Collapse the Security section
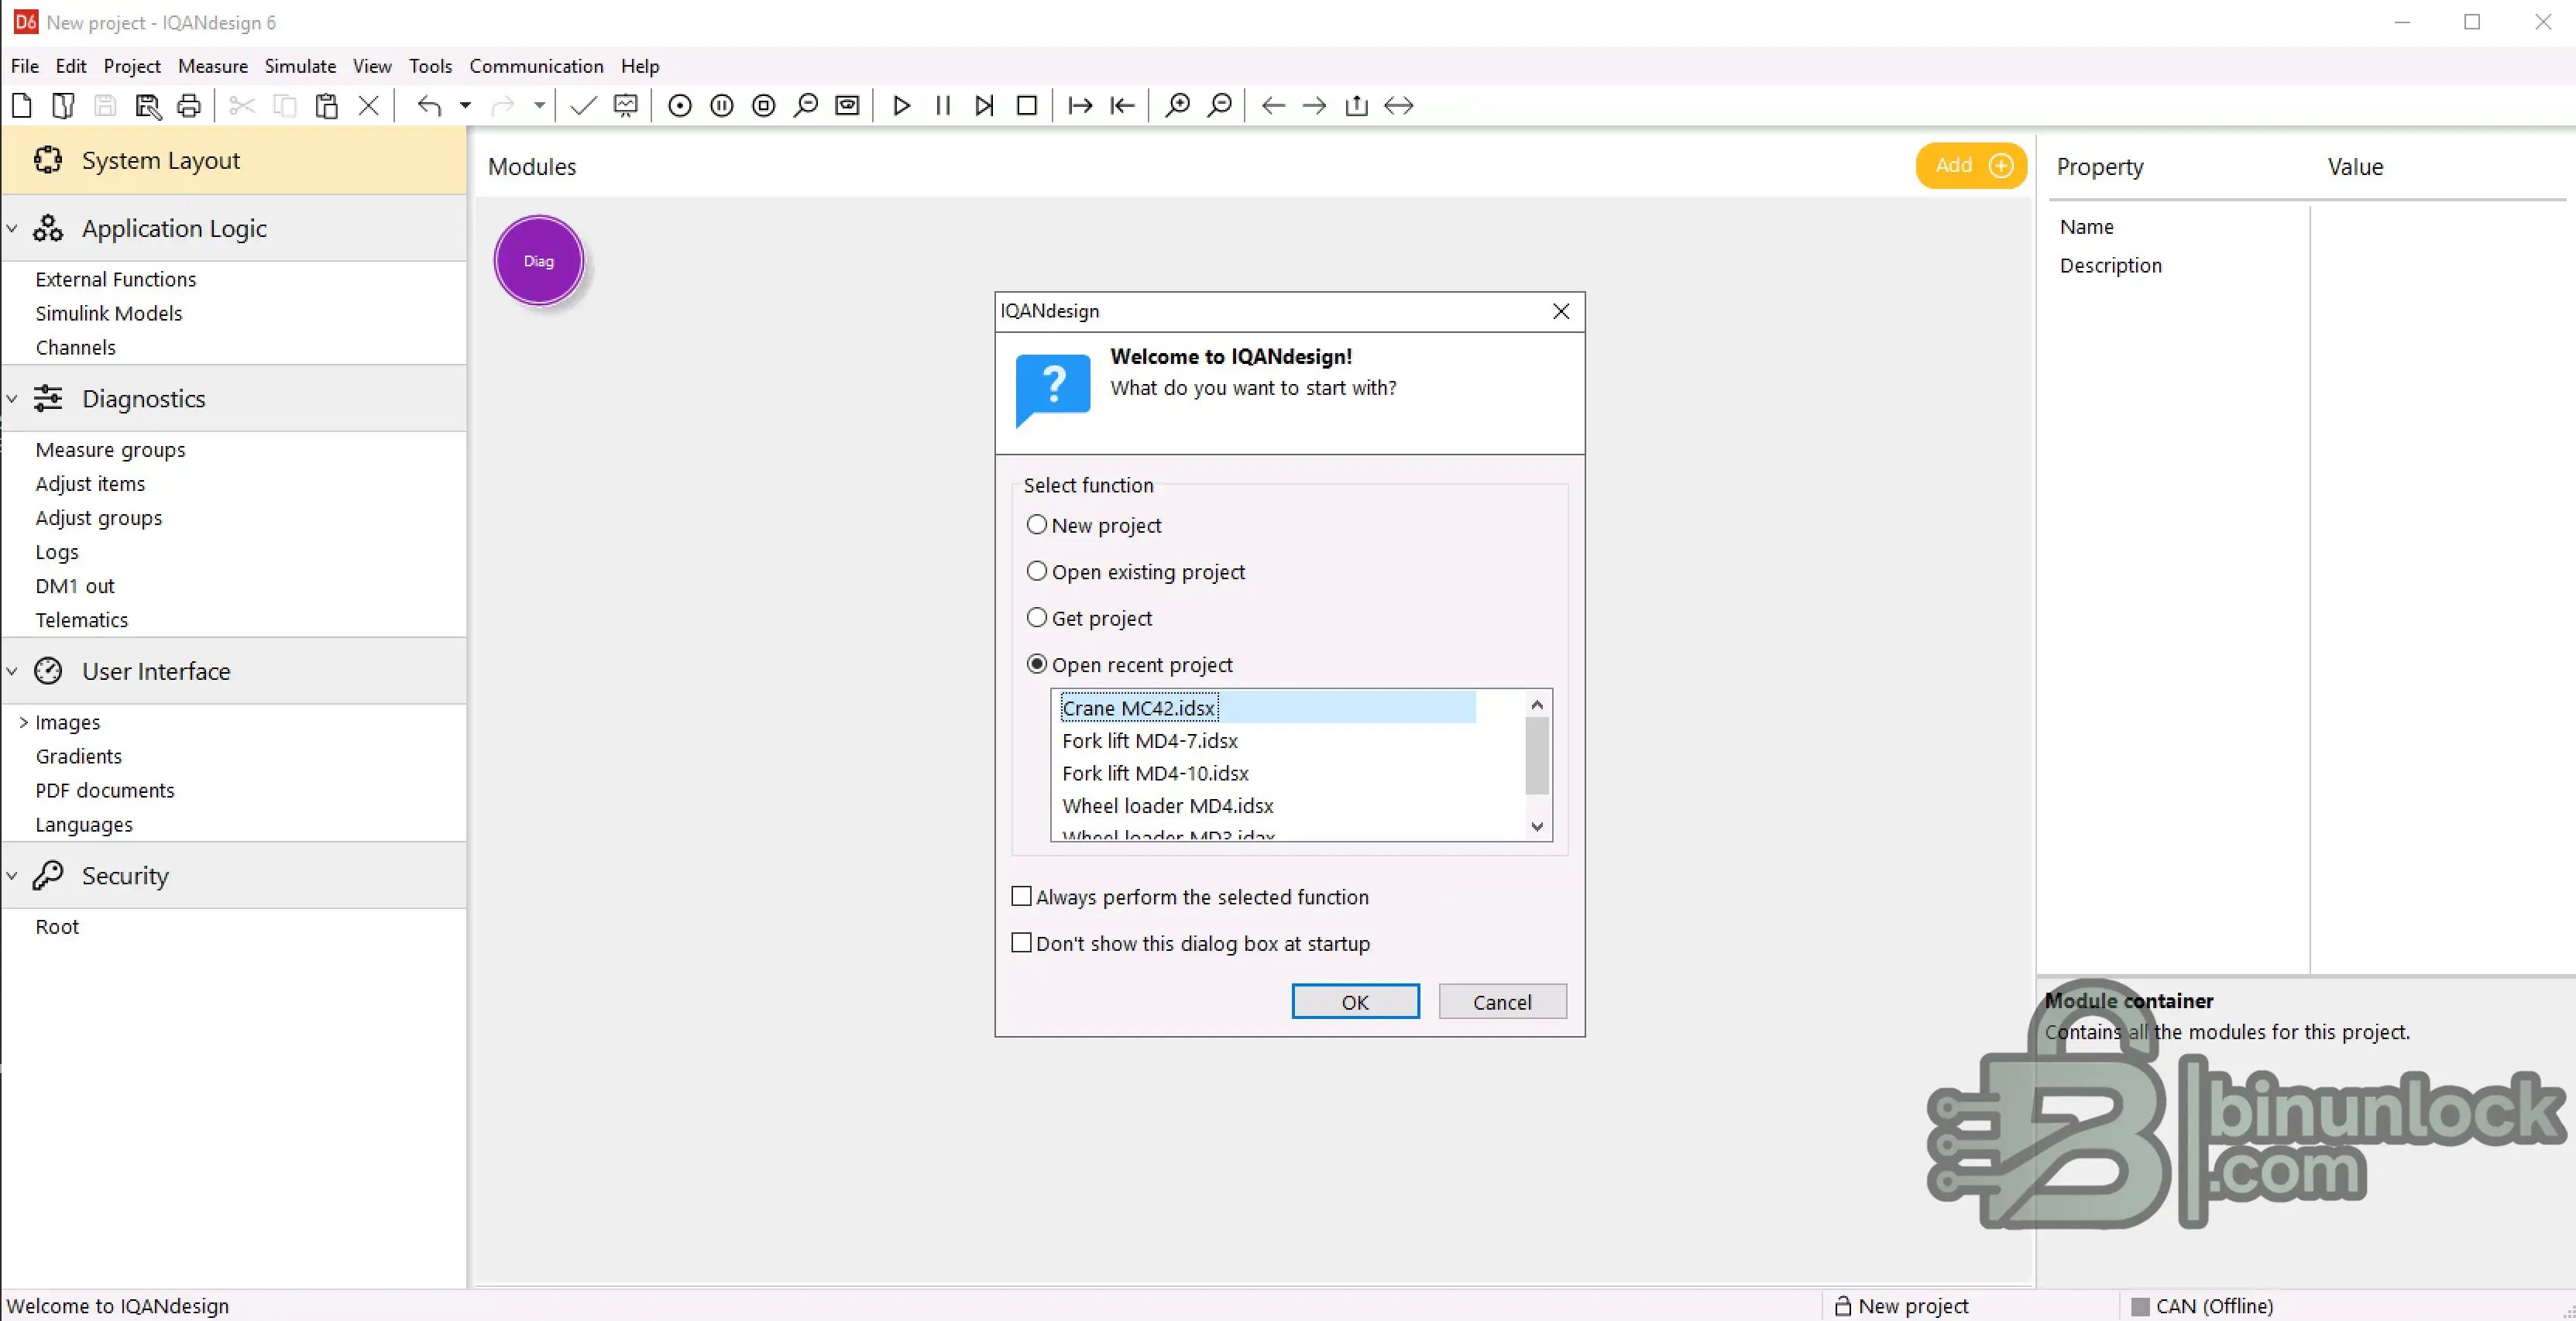Image resolution: width=2576 pixels, height=1321 pixels. 12,876
